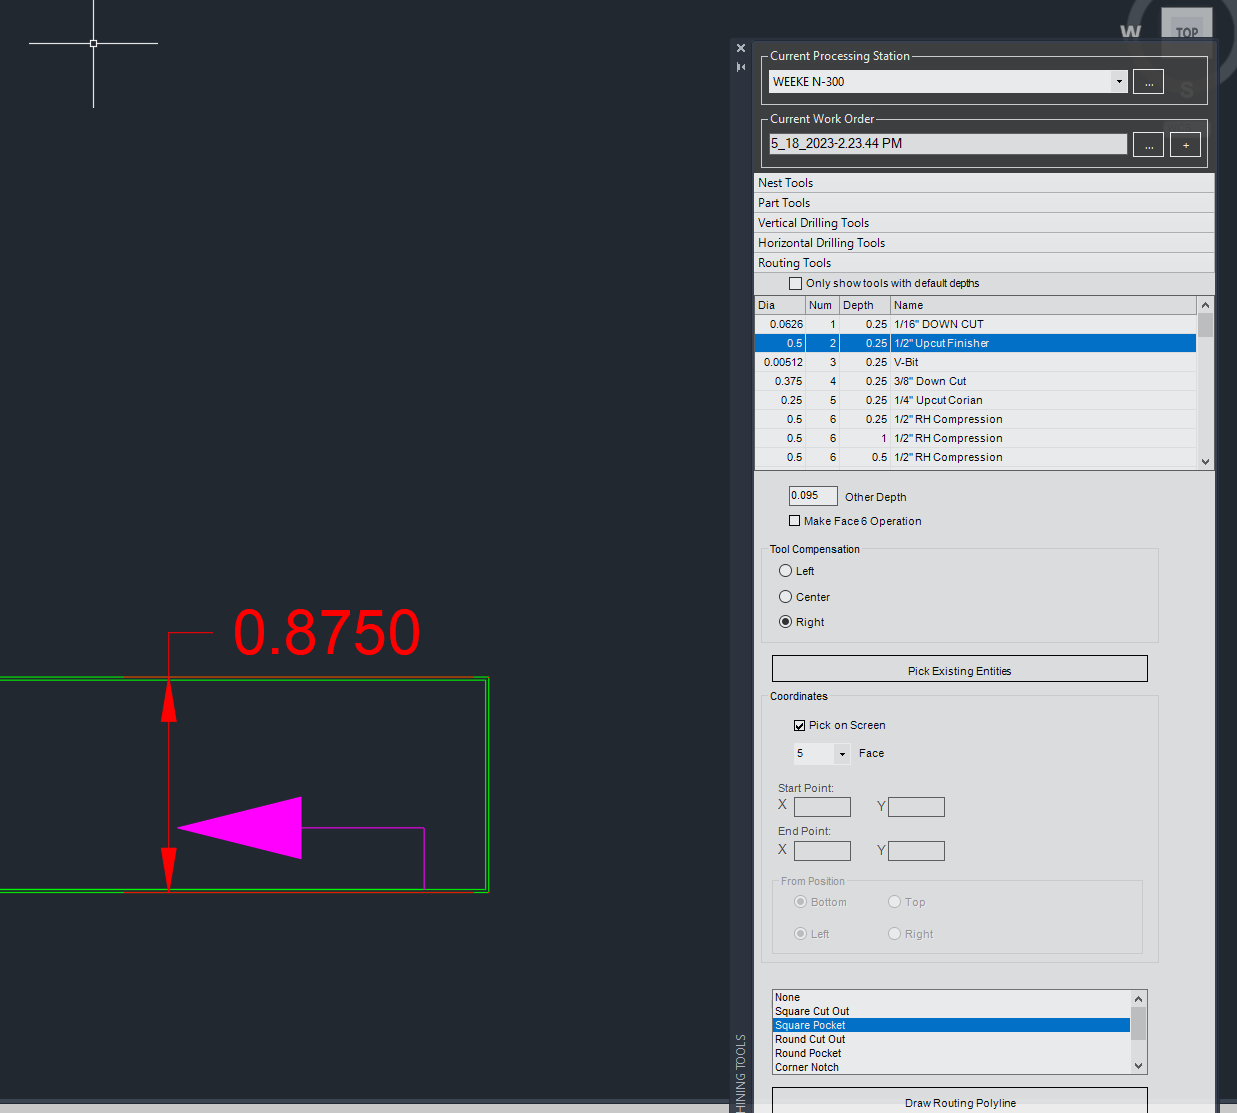Image resolution: width=1237 pixels, height=1113 pixels.
Task: Browse processing station with ellipsis button
Action: [1148, 82]
